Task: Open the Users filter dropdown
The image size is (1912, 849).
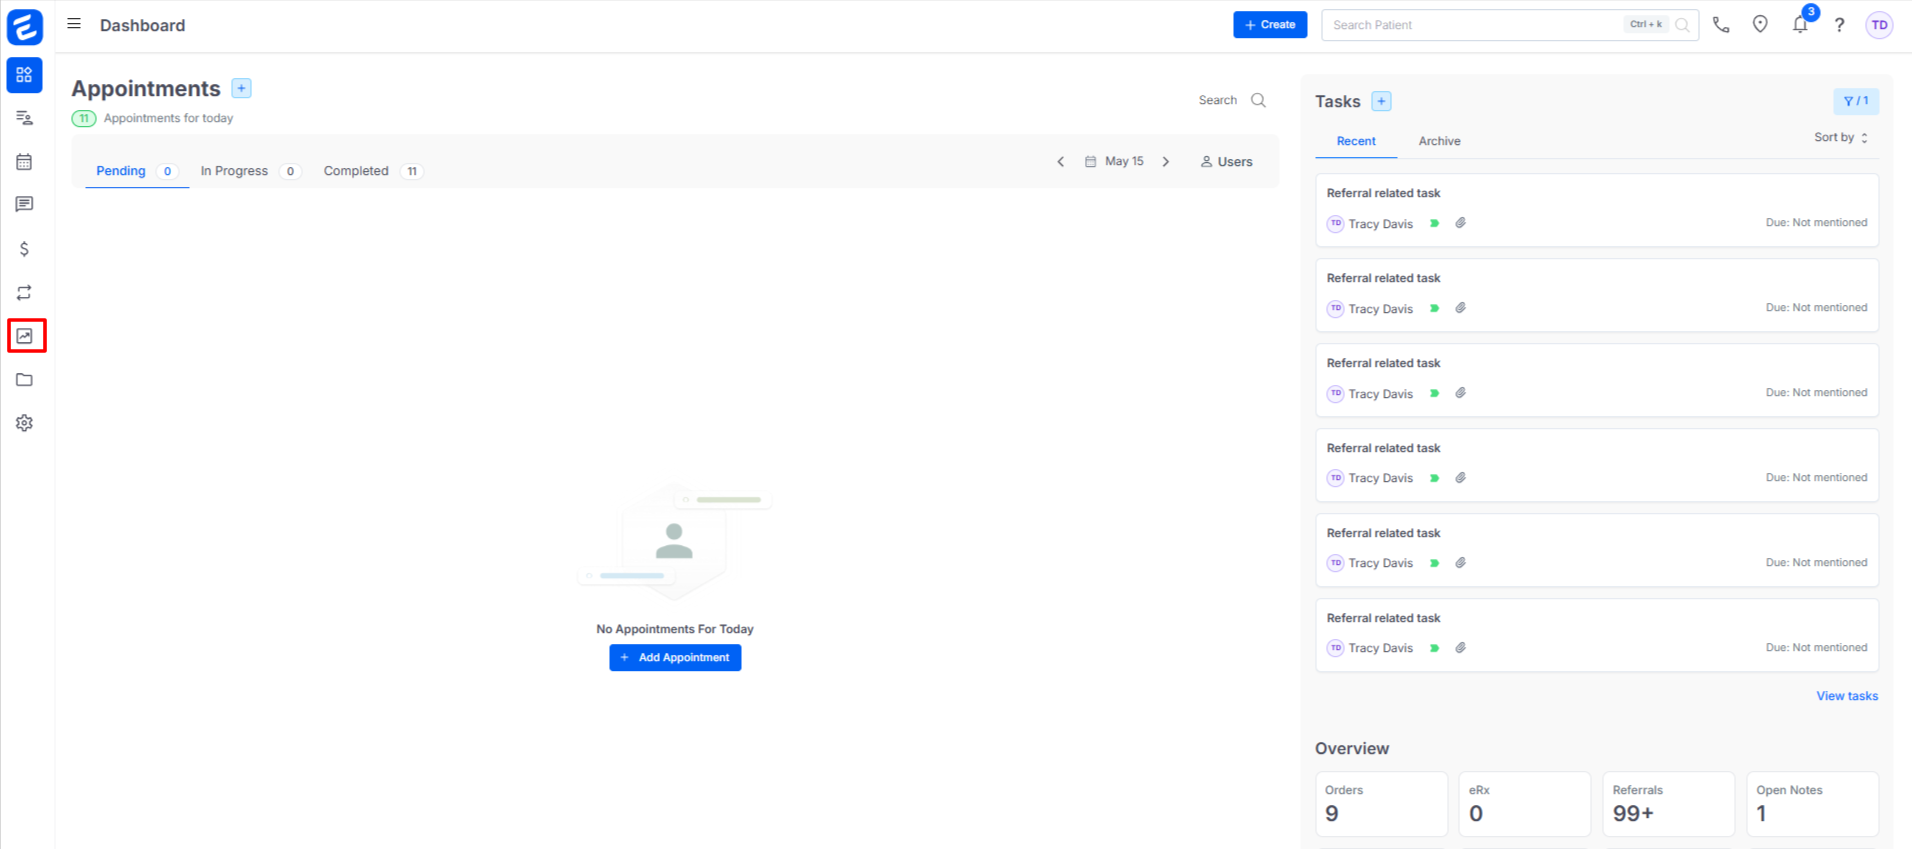Action: (1226, 162)
